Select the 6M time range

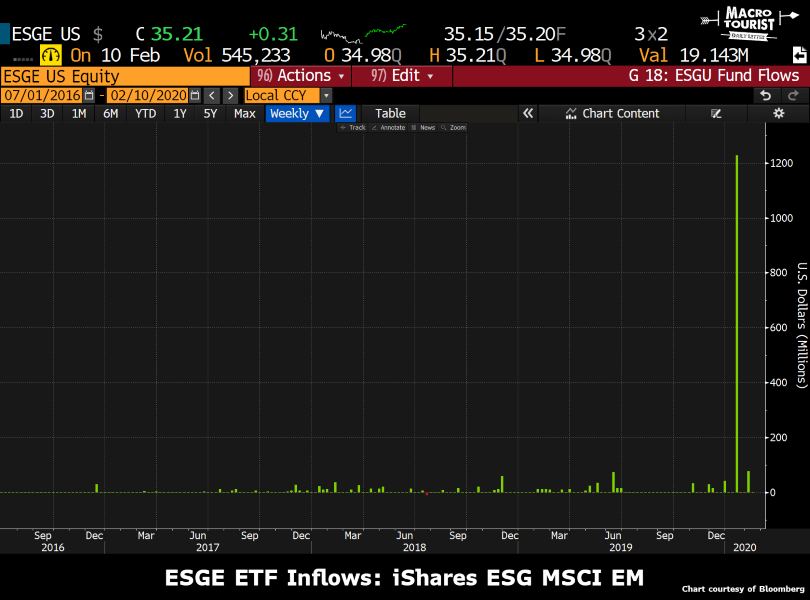pyautogui.click(x=111, y=113)
